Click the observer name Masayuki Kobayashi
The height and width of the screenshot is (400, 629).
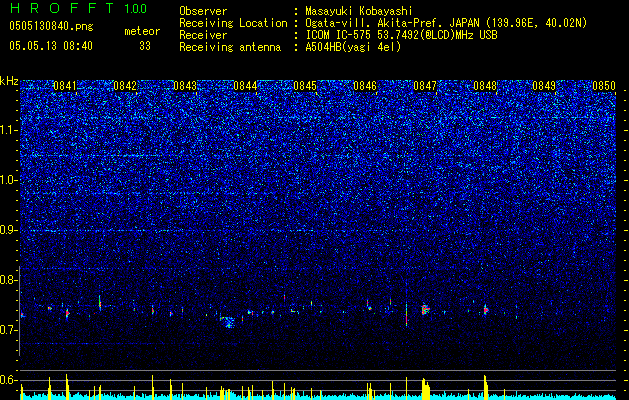coord(358,11)
